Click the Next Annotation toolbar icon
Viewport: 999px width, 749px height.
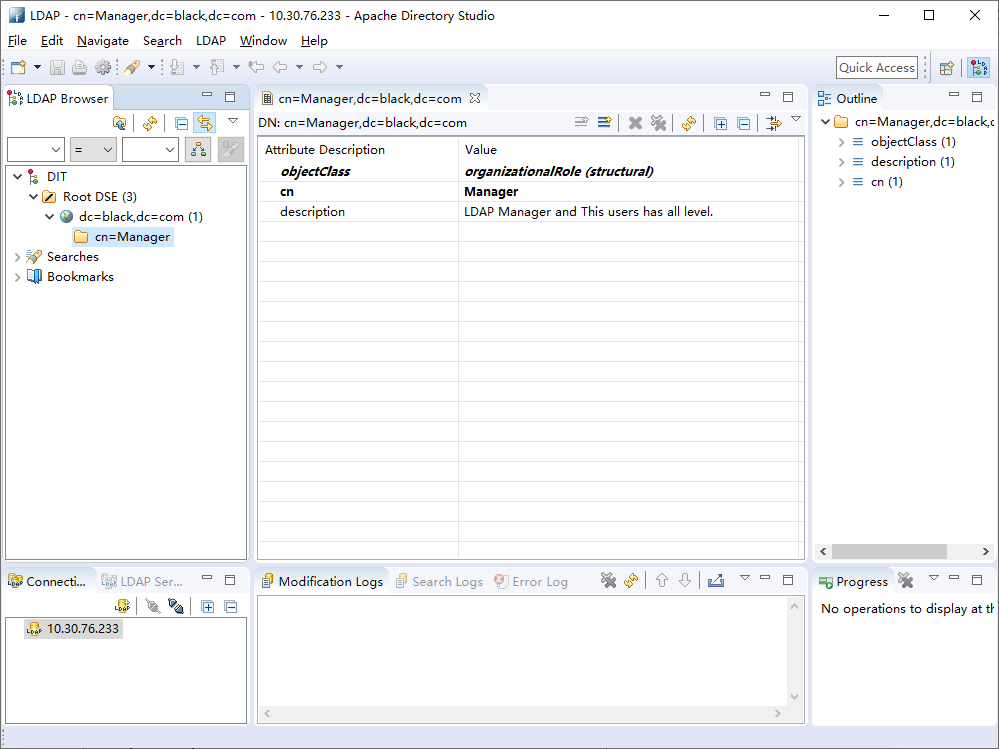177,67
